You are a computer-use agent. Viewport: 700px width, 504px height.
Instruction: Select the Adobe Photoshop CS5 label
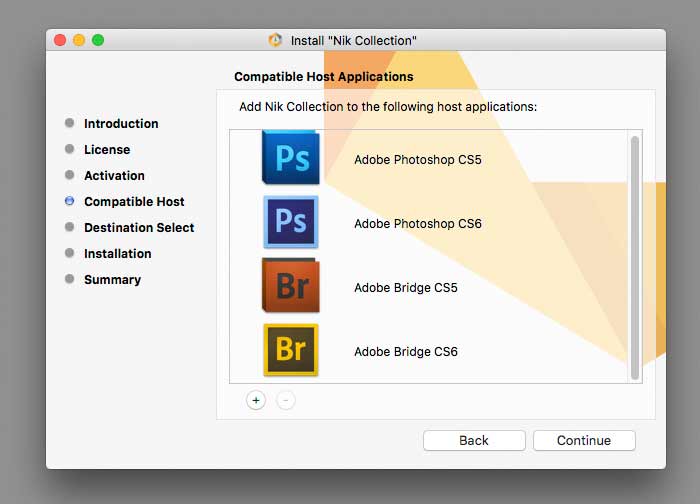click(x=418, y=160)
